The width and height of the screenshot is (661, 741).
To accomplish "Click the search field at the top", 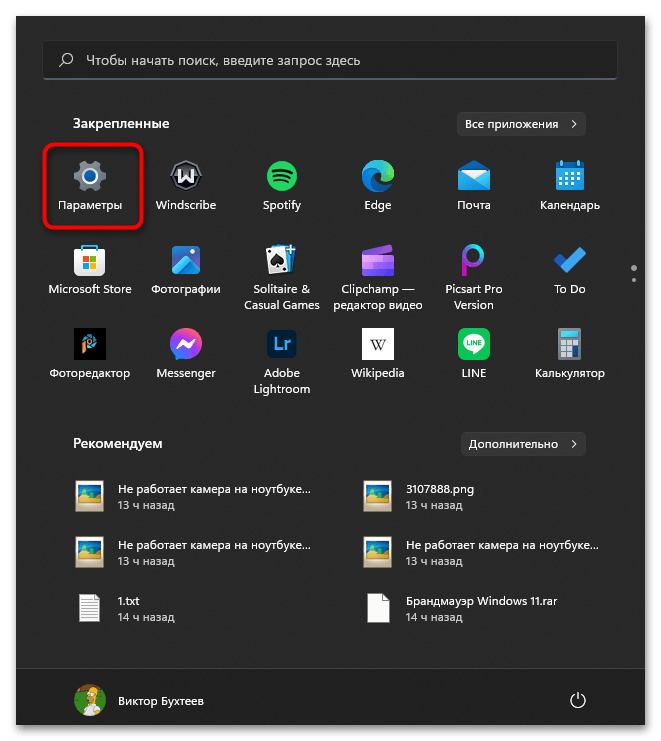I will coord(330,60).
